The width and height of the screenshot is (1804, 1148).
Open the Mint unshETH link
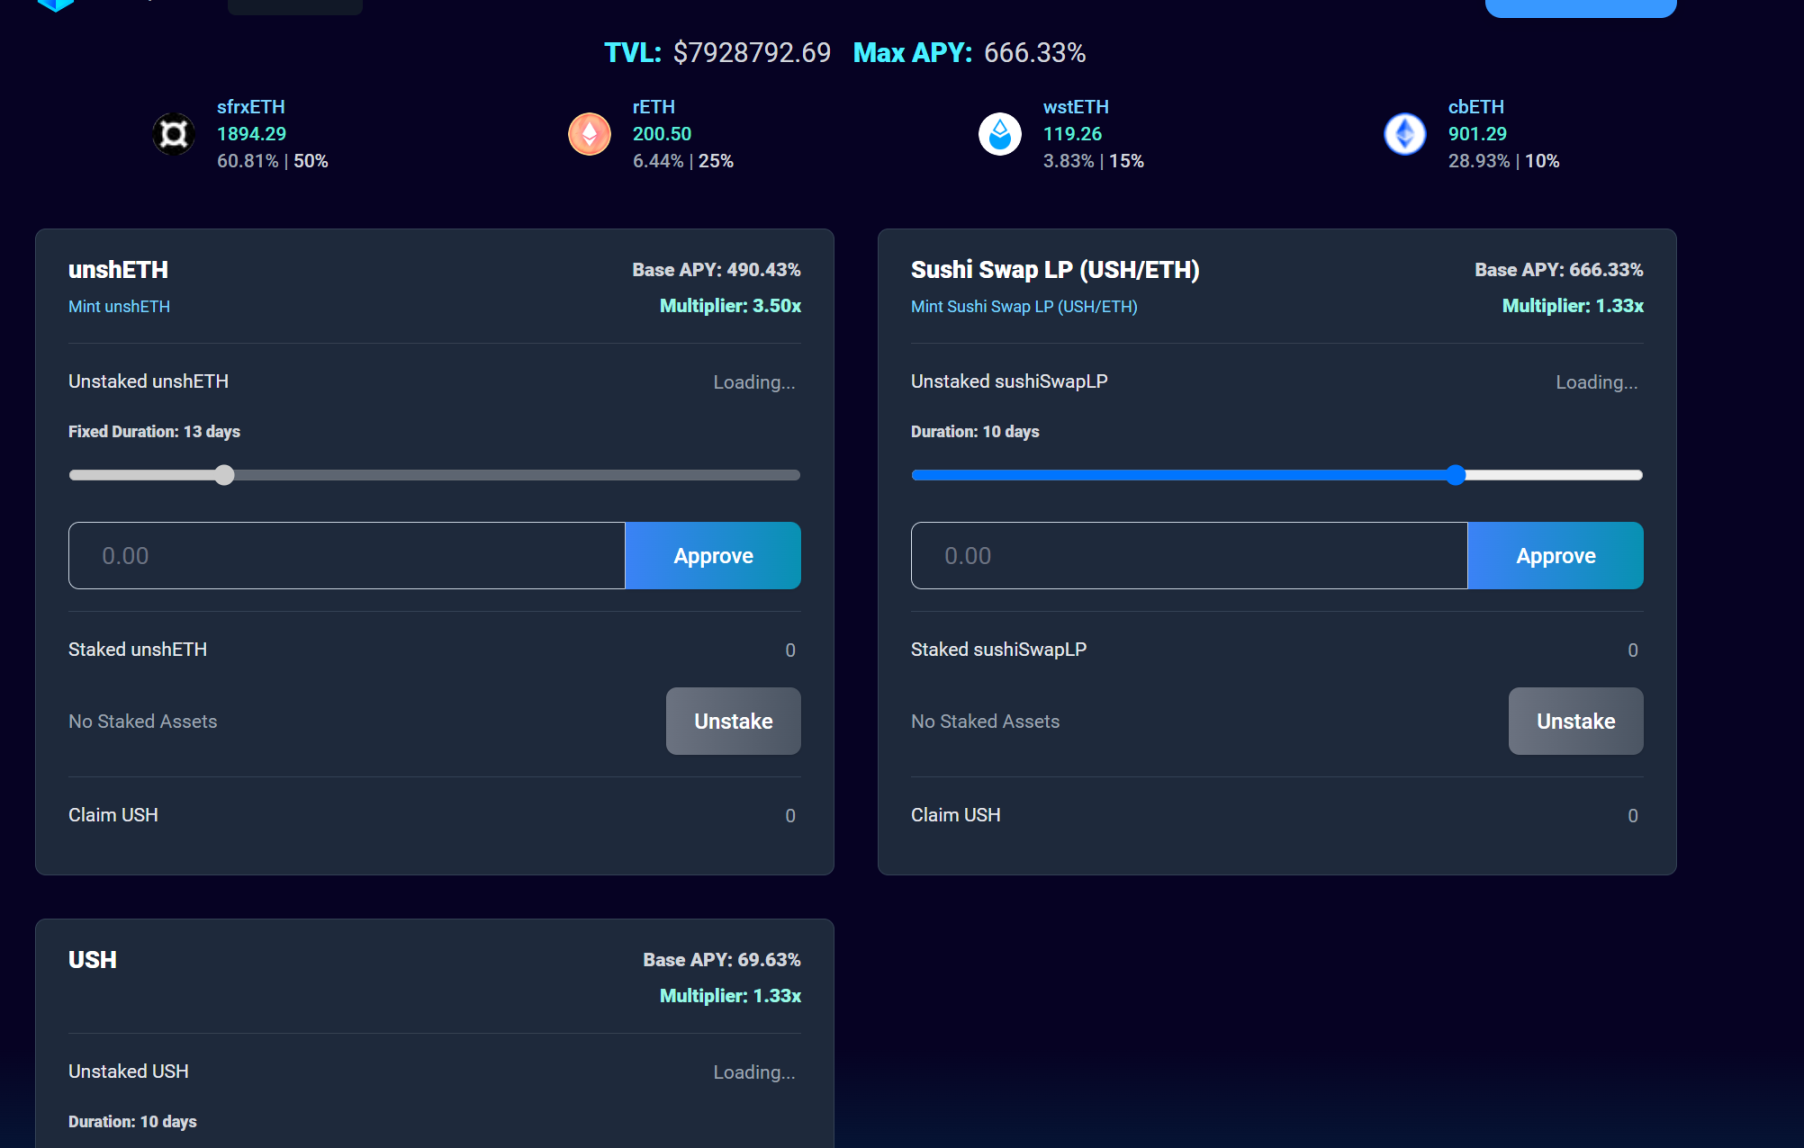[x=119, y=307]
